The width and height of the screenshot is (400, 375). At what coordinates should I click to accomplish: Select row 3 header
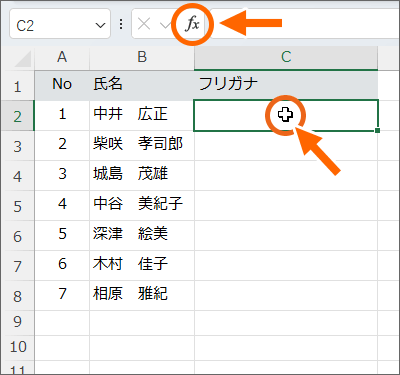(17, 146)
